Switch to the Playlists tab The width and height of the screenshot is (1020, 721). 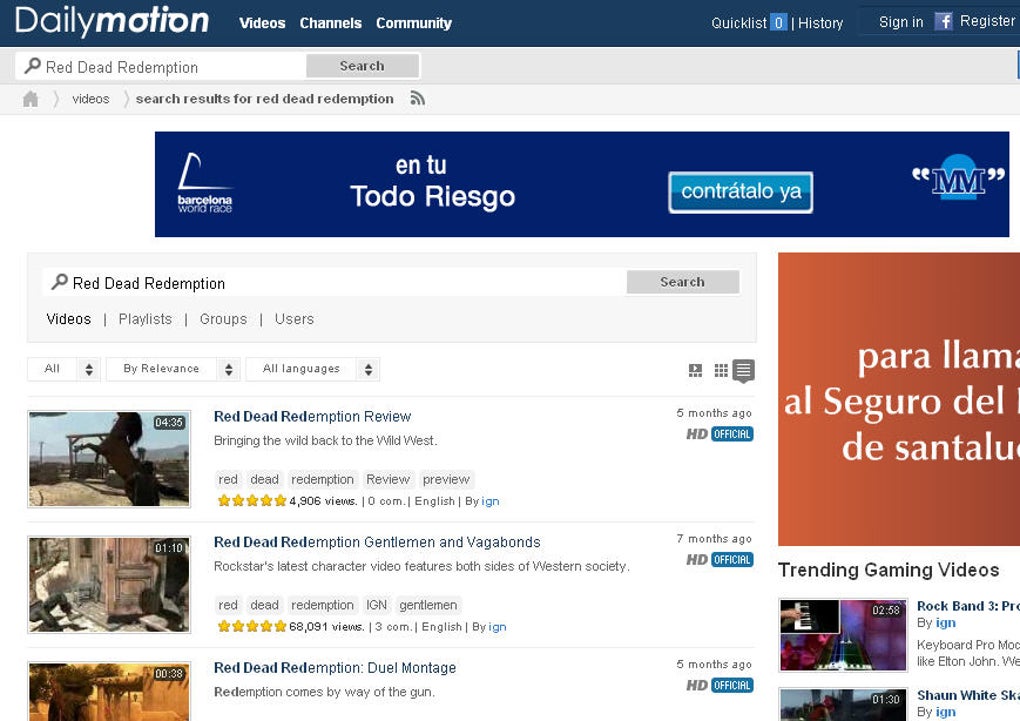coord(145,320)
